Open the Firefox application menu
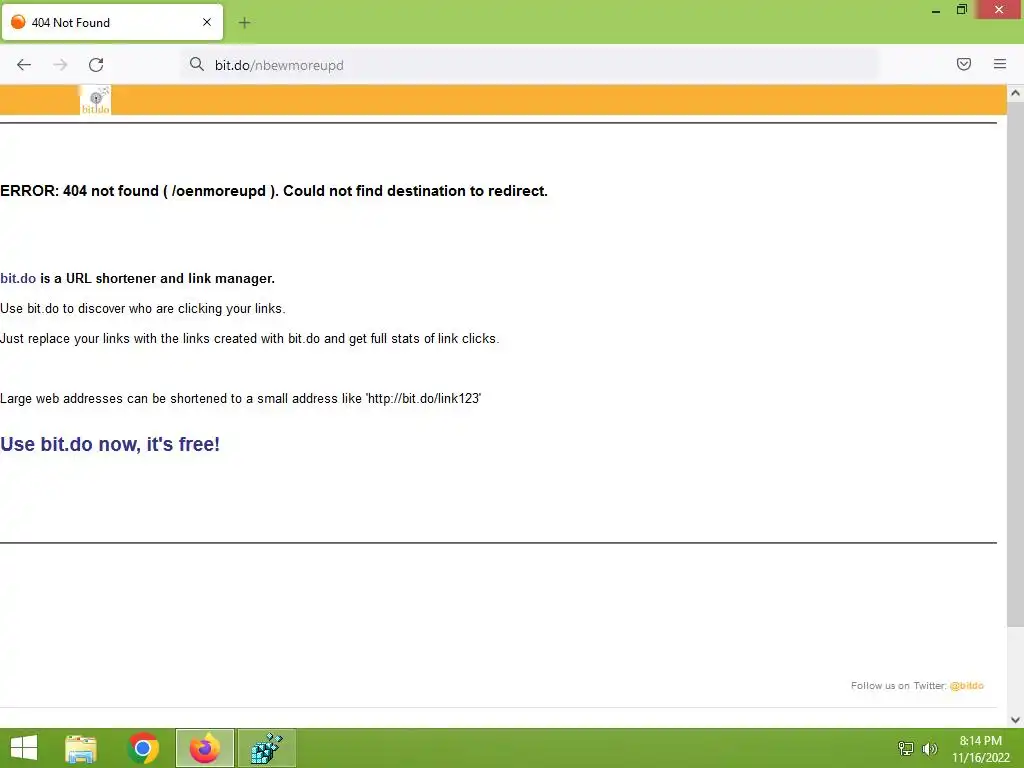This screenshot has width=1024, height=768. tap(1000, 64)
